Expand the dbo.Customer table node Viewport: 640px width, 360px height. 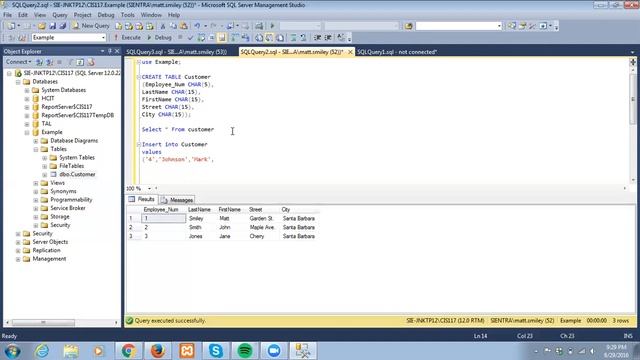pos(45,175)
